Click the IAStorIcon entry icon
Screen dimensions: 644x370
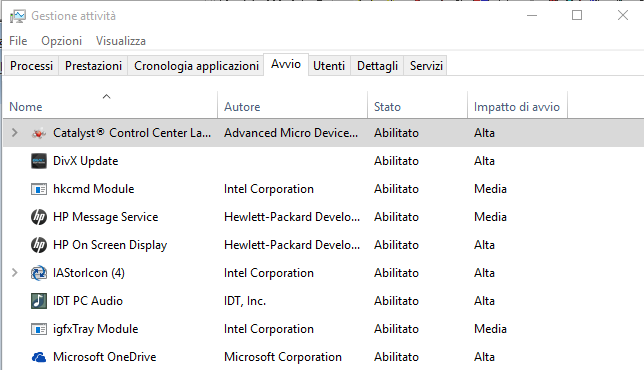coord(39,273)
